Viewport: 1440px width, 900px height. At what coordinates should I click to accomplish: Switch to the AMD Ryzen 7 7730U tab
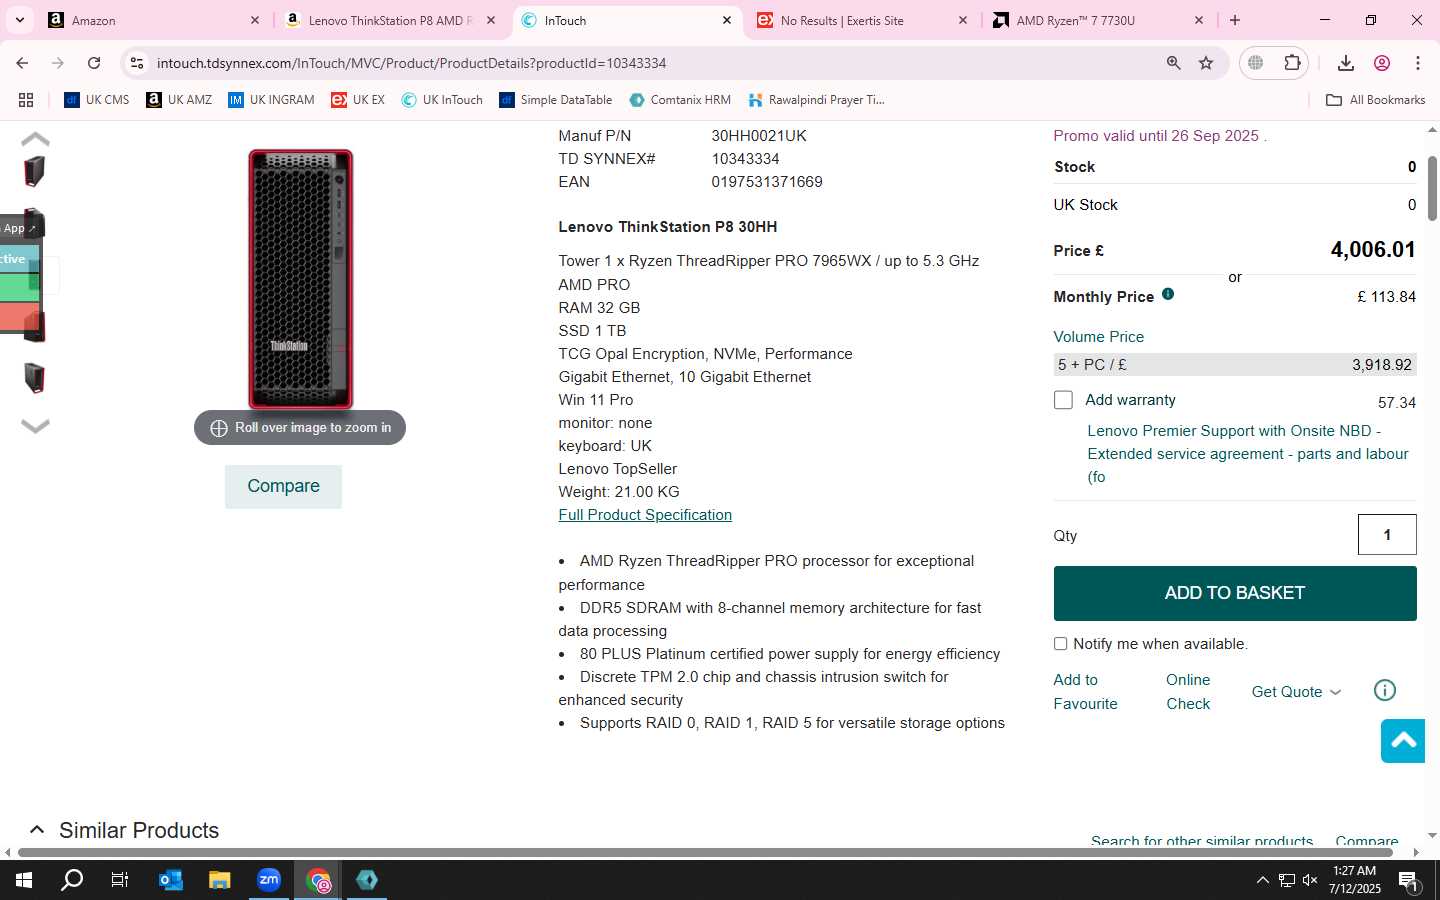(x=1097, y=20)
